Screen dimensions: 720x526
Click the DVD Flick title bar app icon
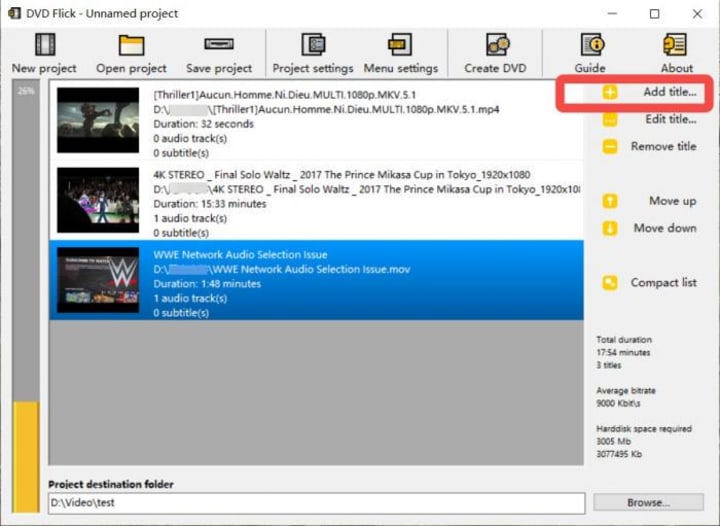pyautogui.click(x=15, y=13)
